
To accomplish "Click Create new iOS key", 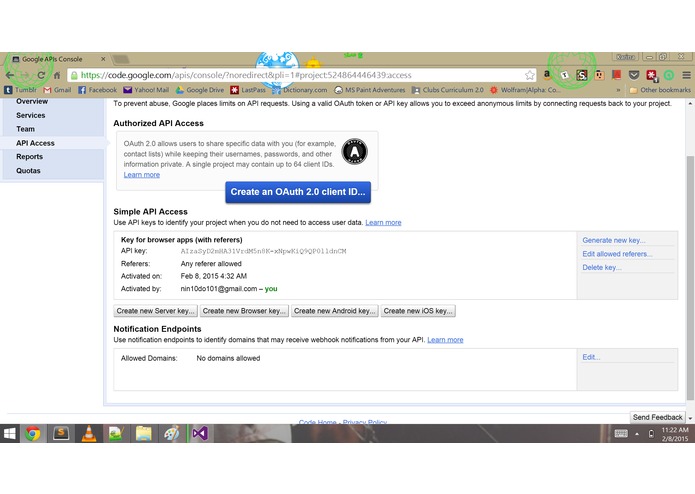I will point(418,311).
